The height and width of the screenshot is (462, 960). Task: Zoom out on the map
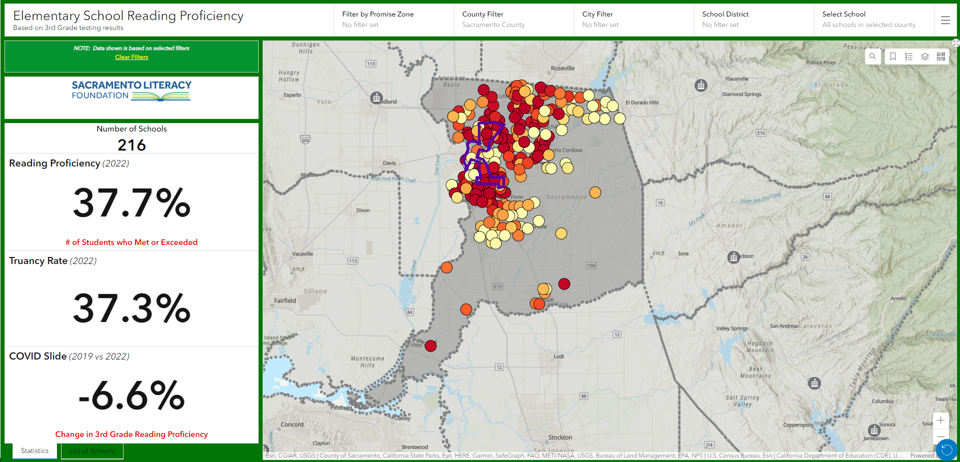(x=940, y=436)
